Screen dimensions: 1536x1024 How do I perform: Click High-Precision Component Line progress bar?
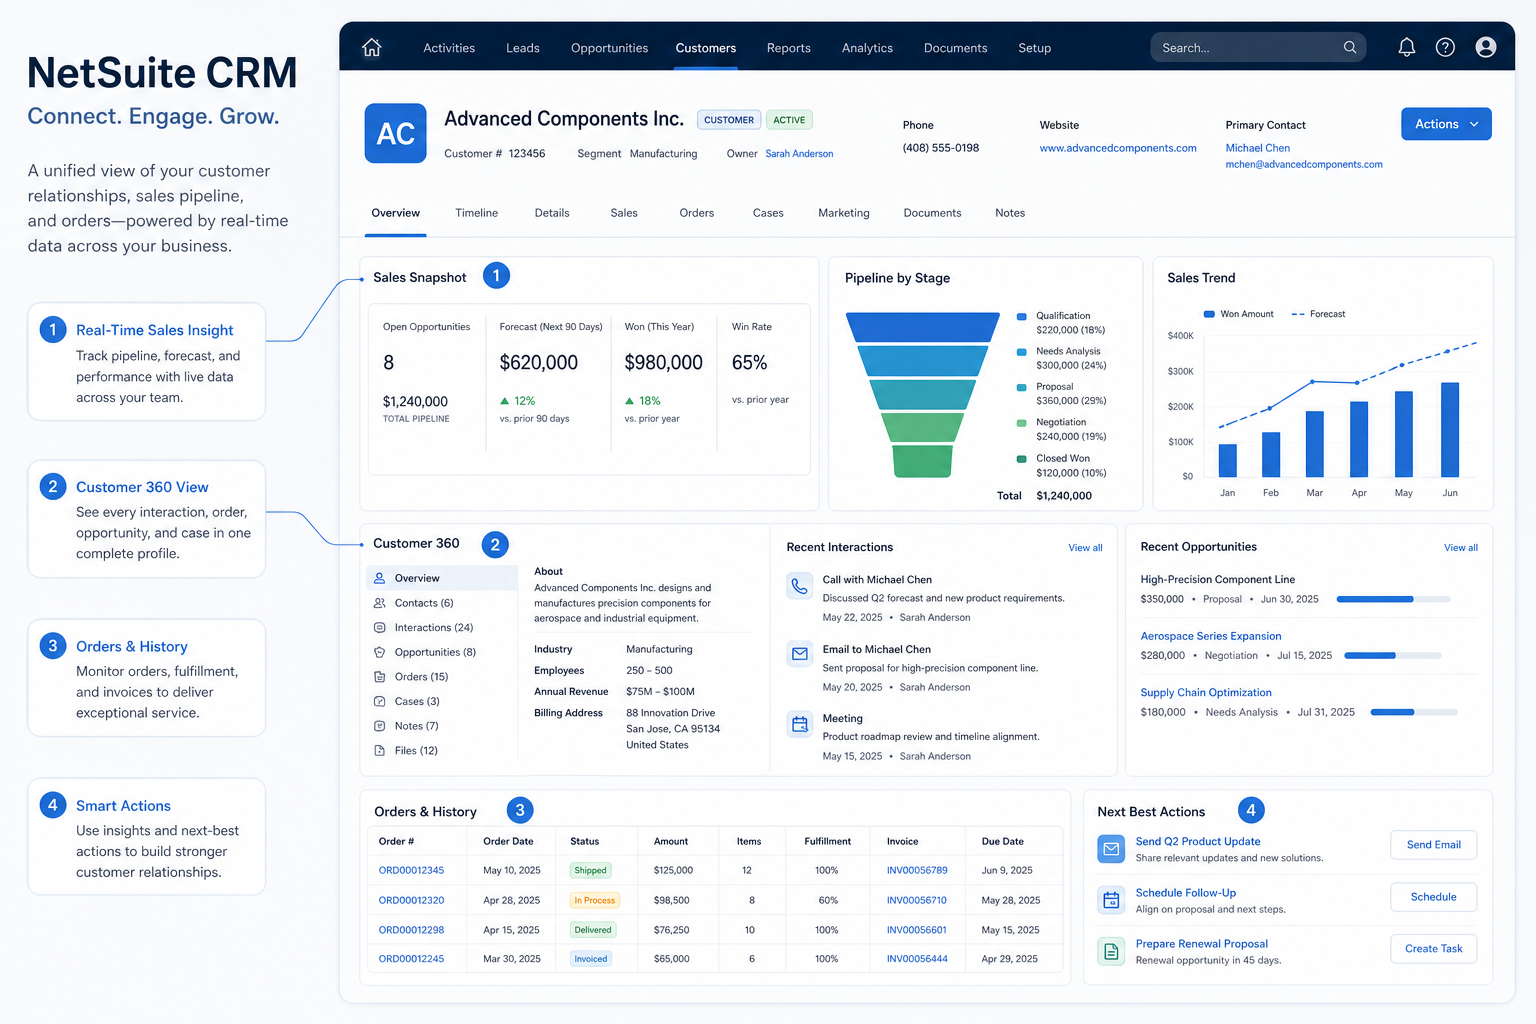pos(1393,599)
